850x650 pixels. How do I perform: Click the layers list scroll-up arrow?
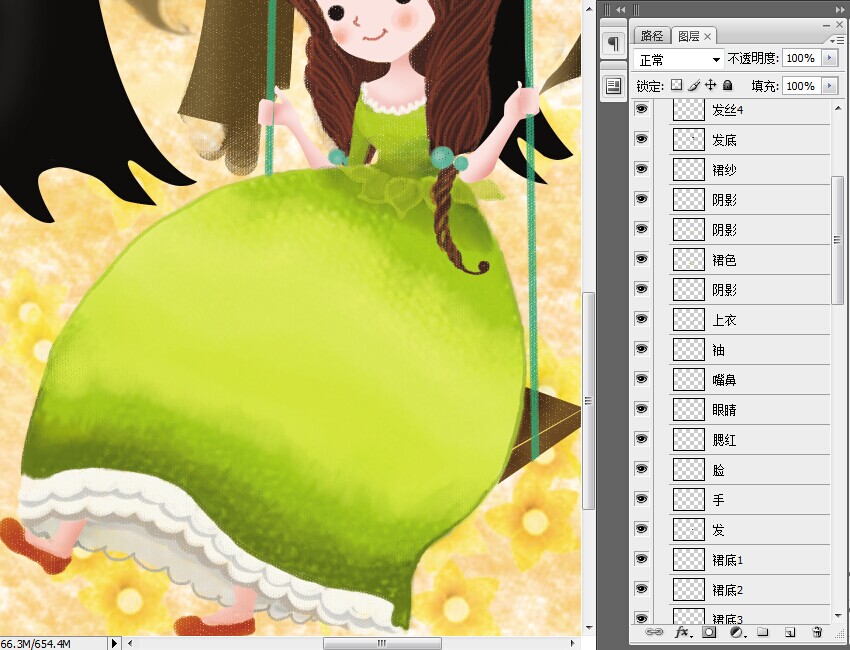(x=838, y=107)
